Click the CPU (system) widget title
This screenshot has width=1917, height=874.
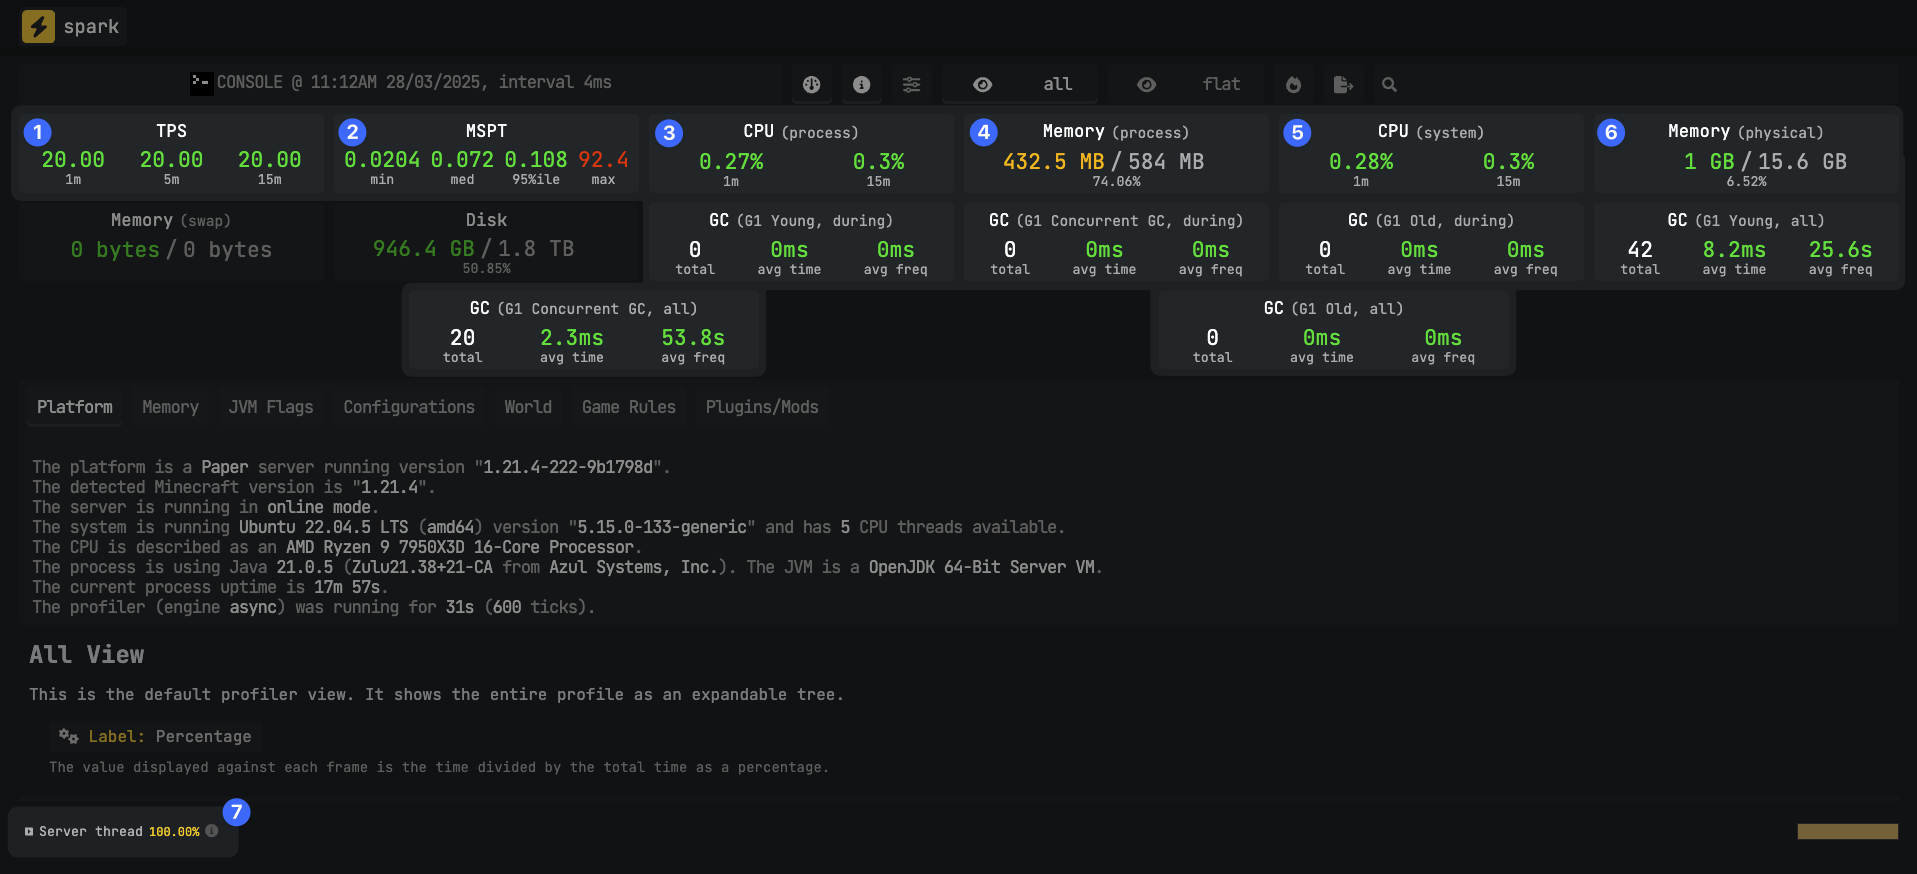pos(1430,131)
